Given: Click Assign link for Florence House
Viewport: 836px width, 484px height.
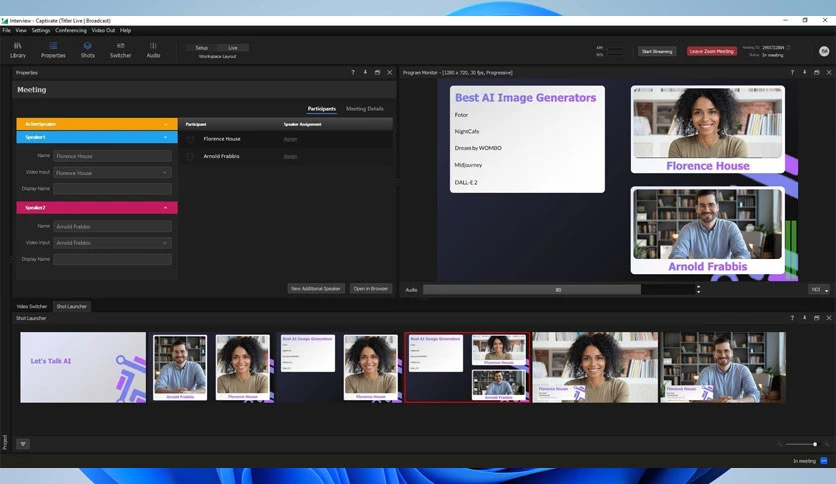Looking at the screenshot, I should click(290, 139).
